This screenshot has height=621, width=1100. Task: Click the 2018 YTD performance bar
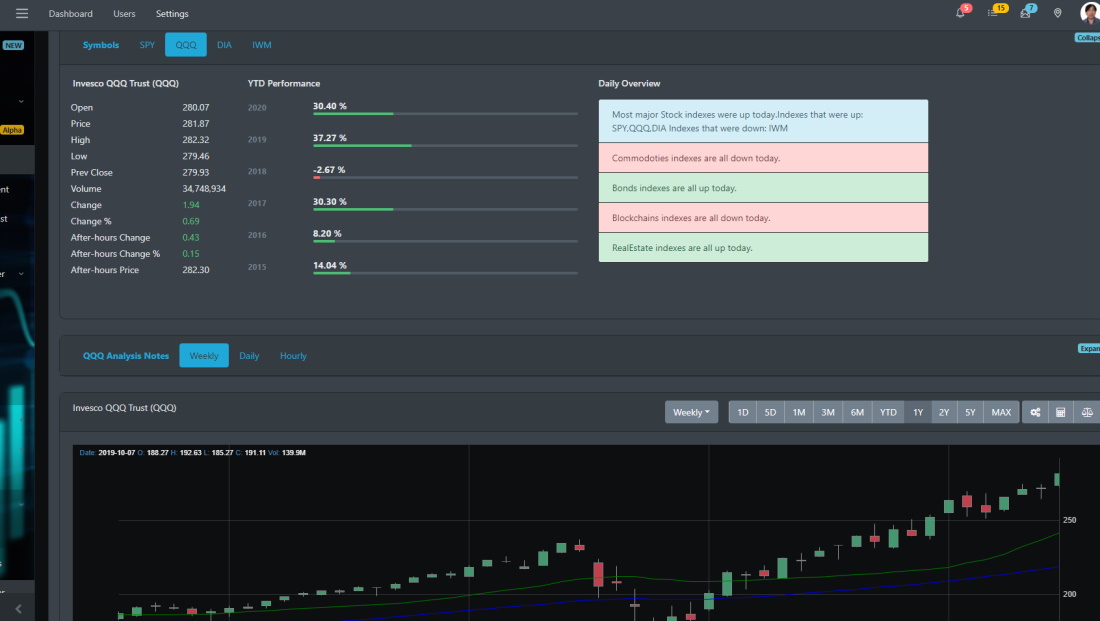click(x=445, y=178)
